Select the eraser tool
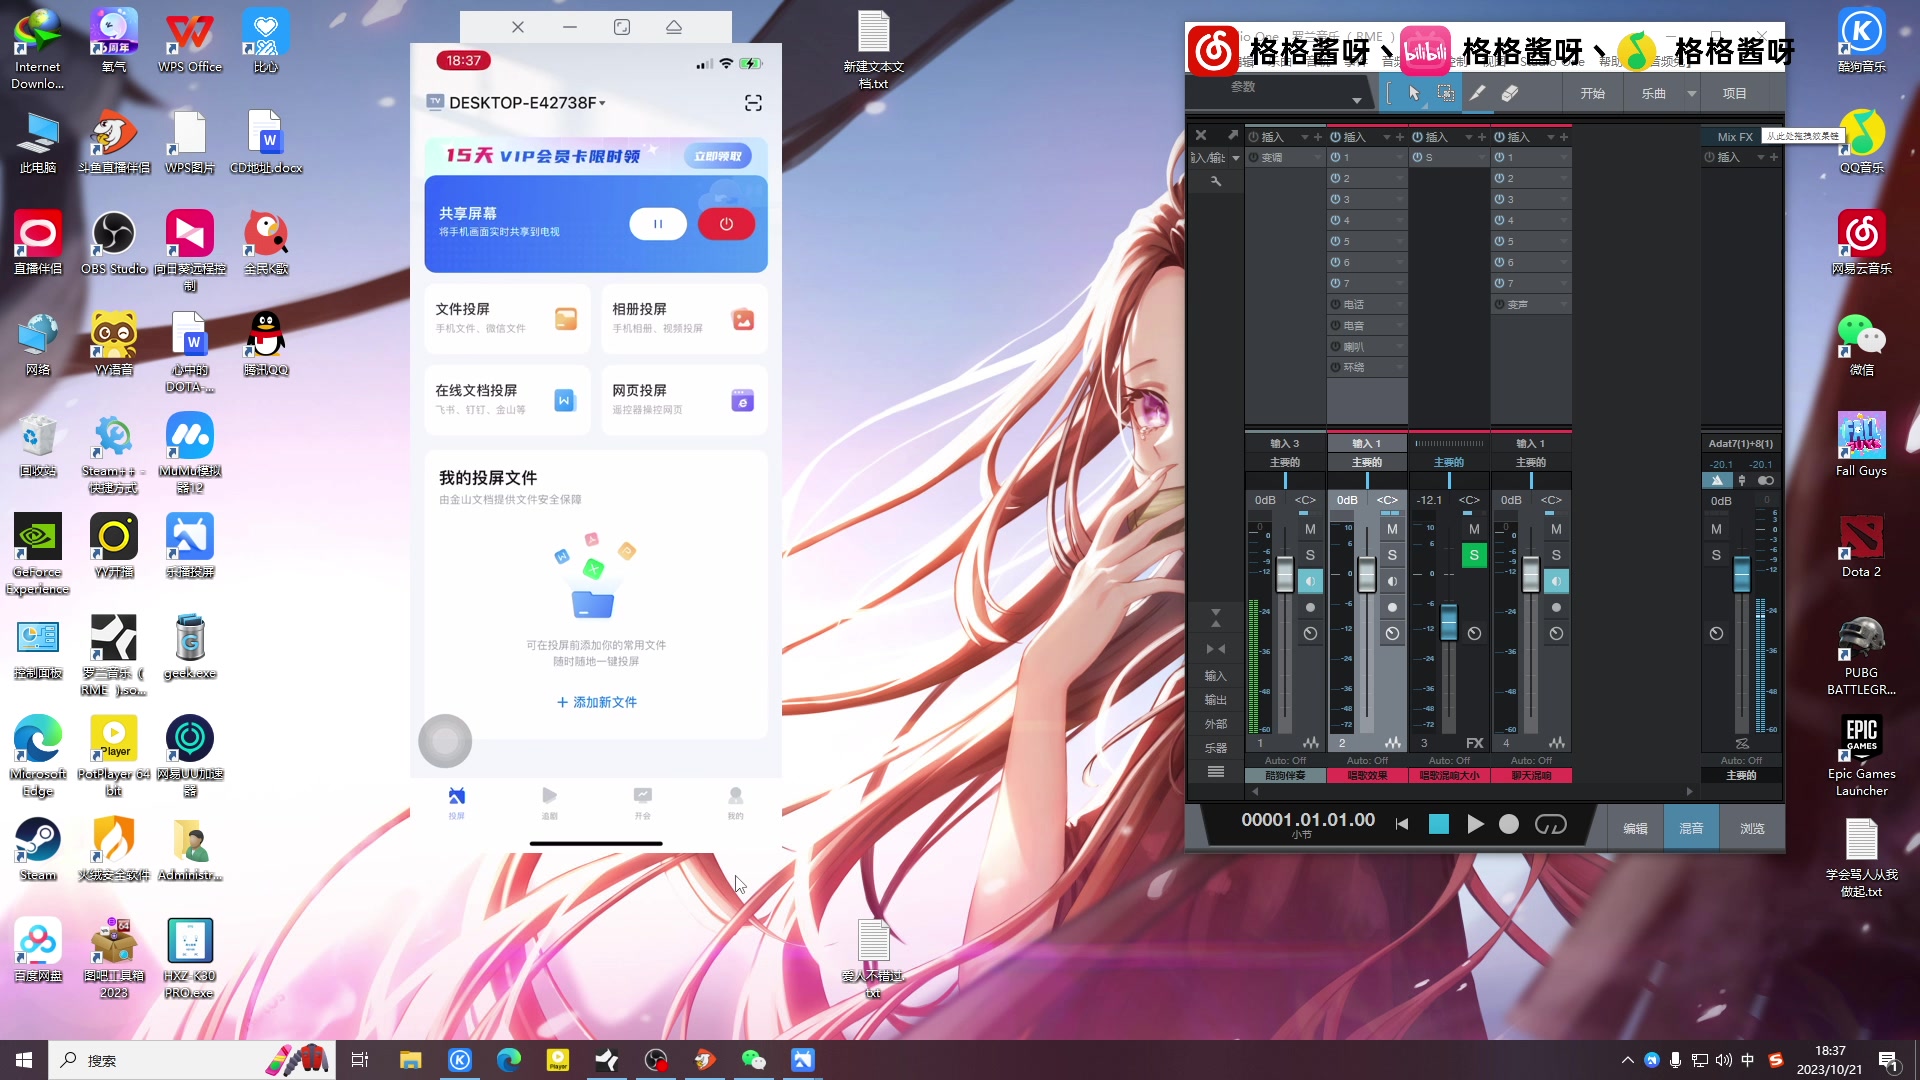1920x1080 pixels. coord(1510,93)
